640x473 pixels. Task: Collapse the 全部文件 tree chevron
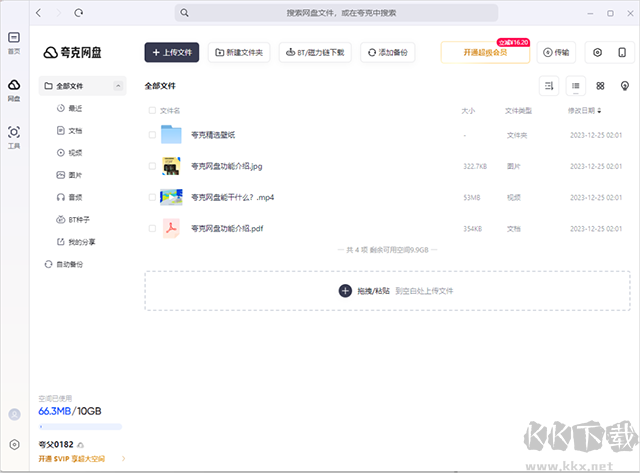pos(118,86)
